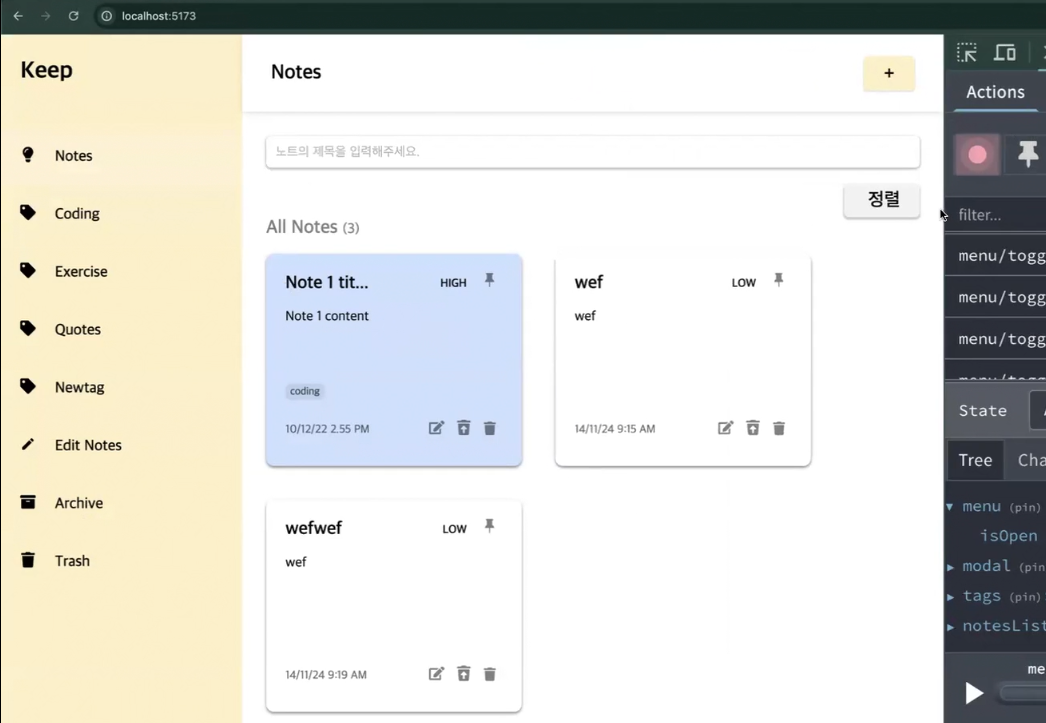
Task: Click the browser forward arrow
Action: pos(45,16)
